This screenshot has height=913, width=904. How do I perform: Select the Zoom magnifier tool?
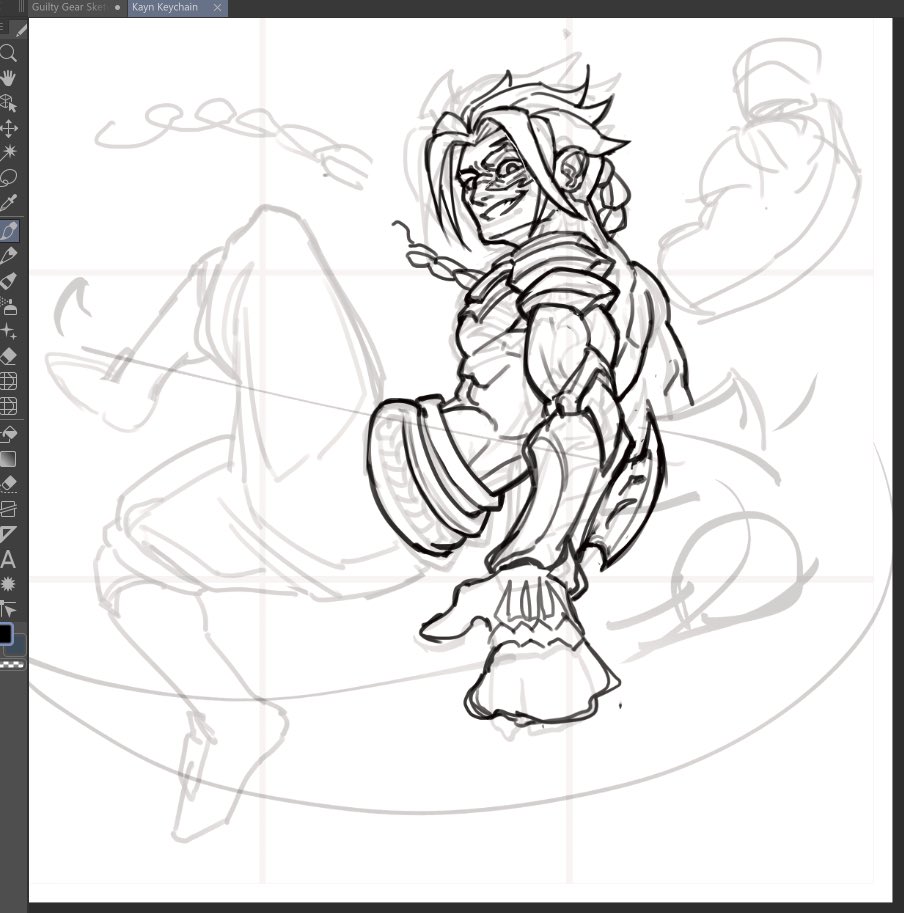click(8, 54)
